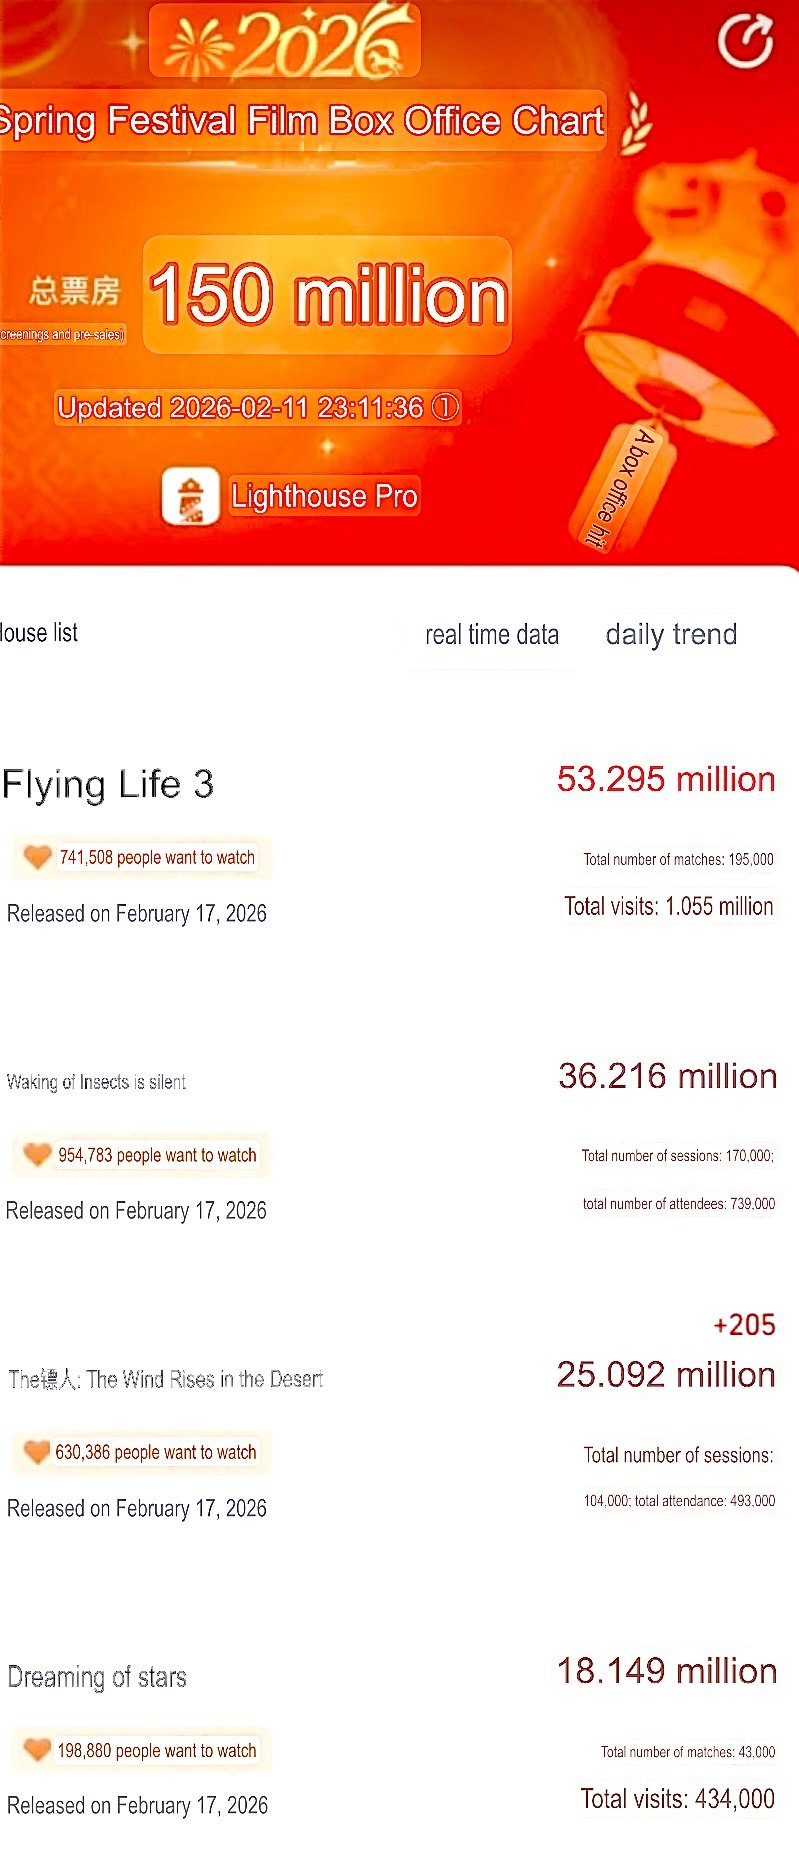Tap the share arrow icon at top right

(746, 42)
